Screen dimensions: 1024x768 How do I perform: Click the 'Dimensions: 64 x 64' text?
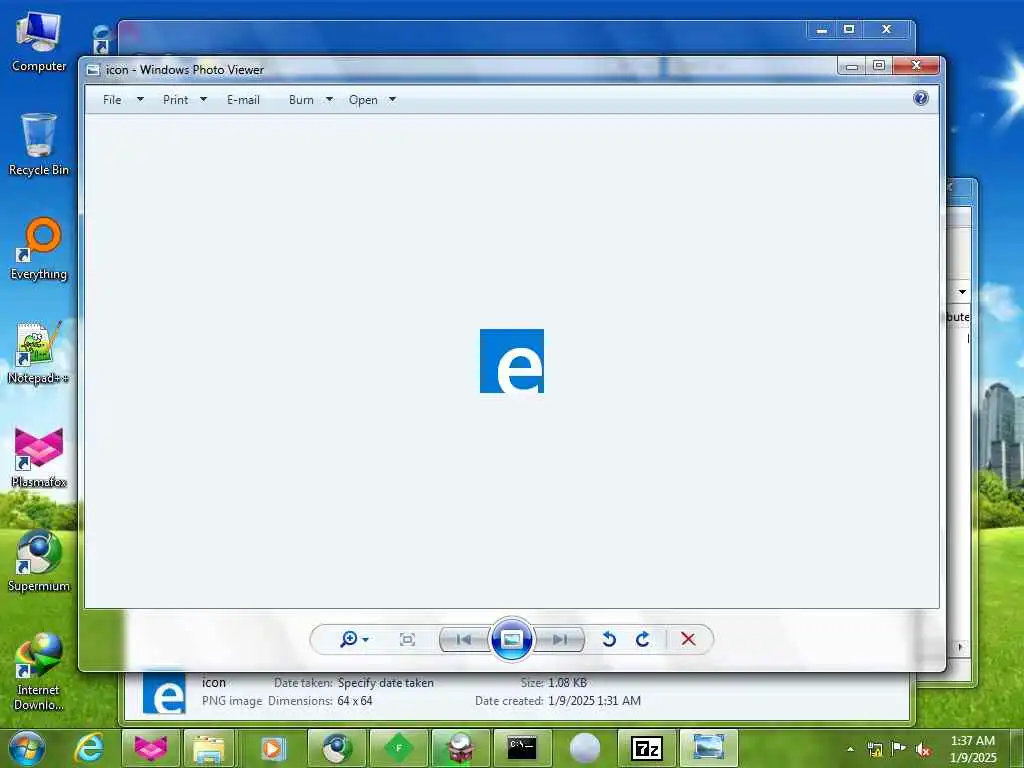point(320,701)
